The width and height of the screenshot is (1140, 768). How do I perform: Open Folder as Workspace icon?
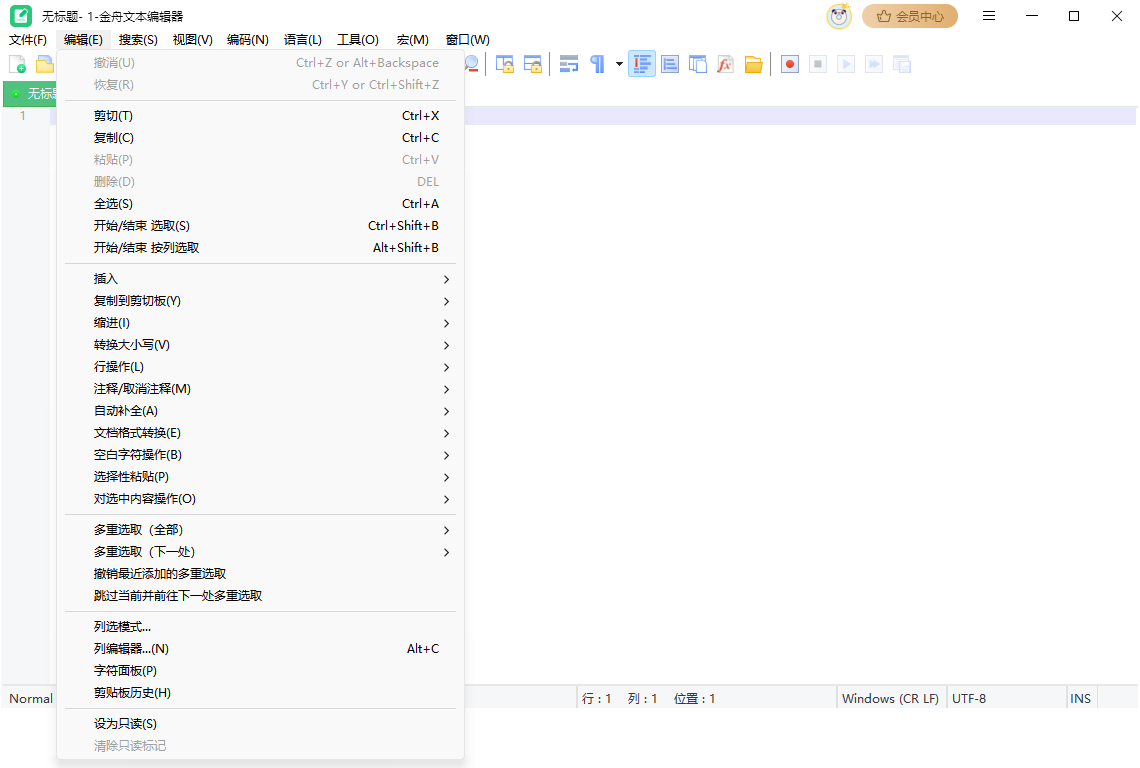point(753,64)
